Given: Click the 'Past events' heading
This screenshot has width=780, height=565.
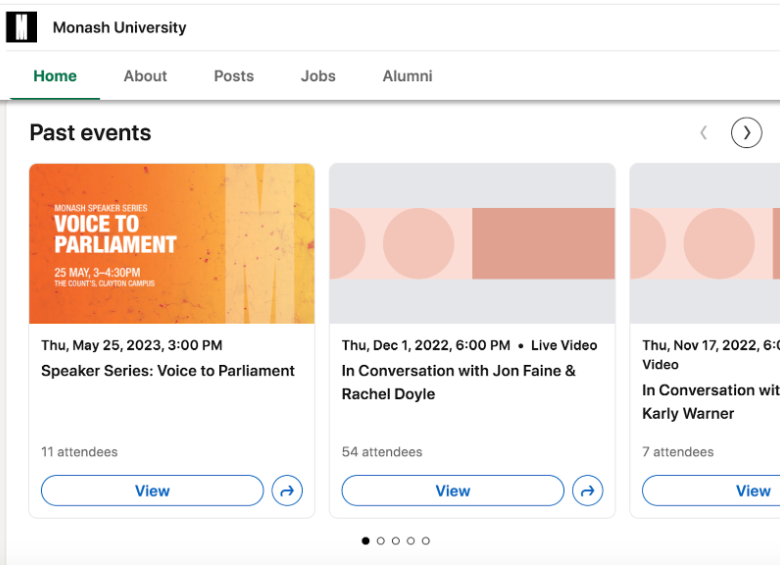Looking at the screenshot, I should (90, 133).
